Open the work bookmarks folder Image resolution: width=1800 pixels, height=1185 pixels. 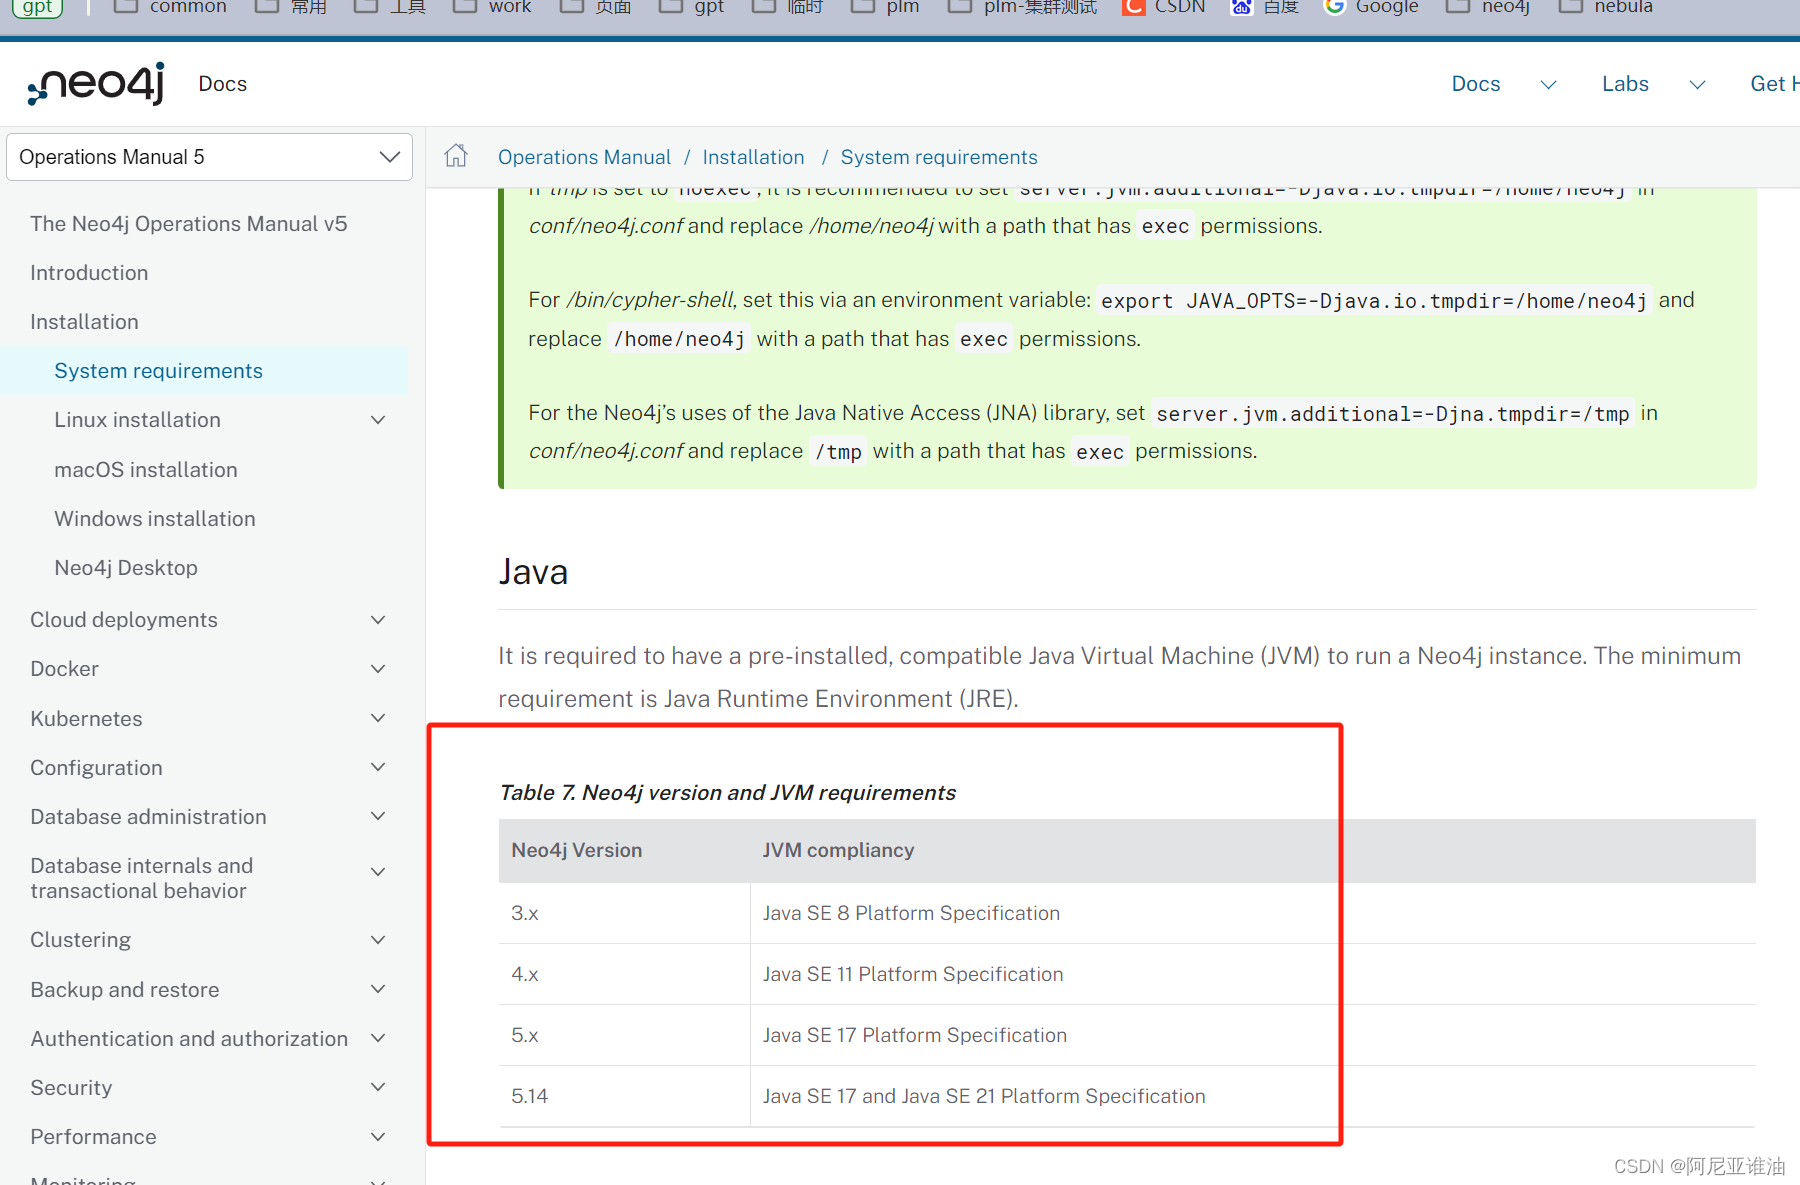click(x=492, y=7)
